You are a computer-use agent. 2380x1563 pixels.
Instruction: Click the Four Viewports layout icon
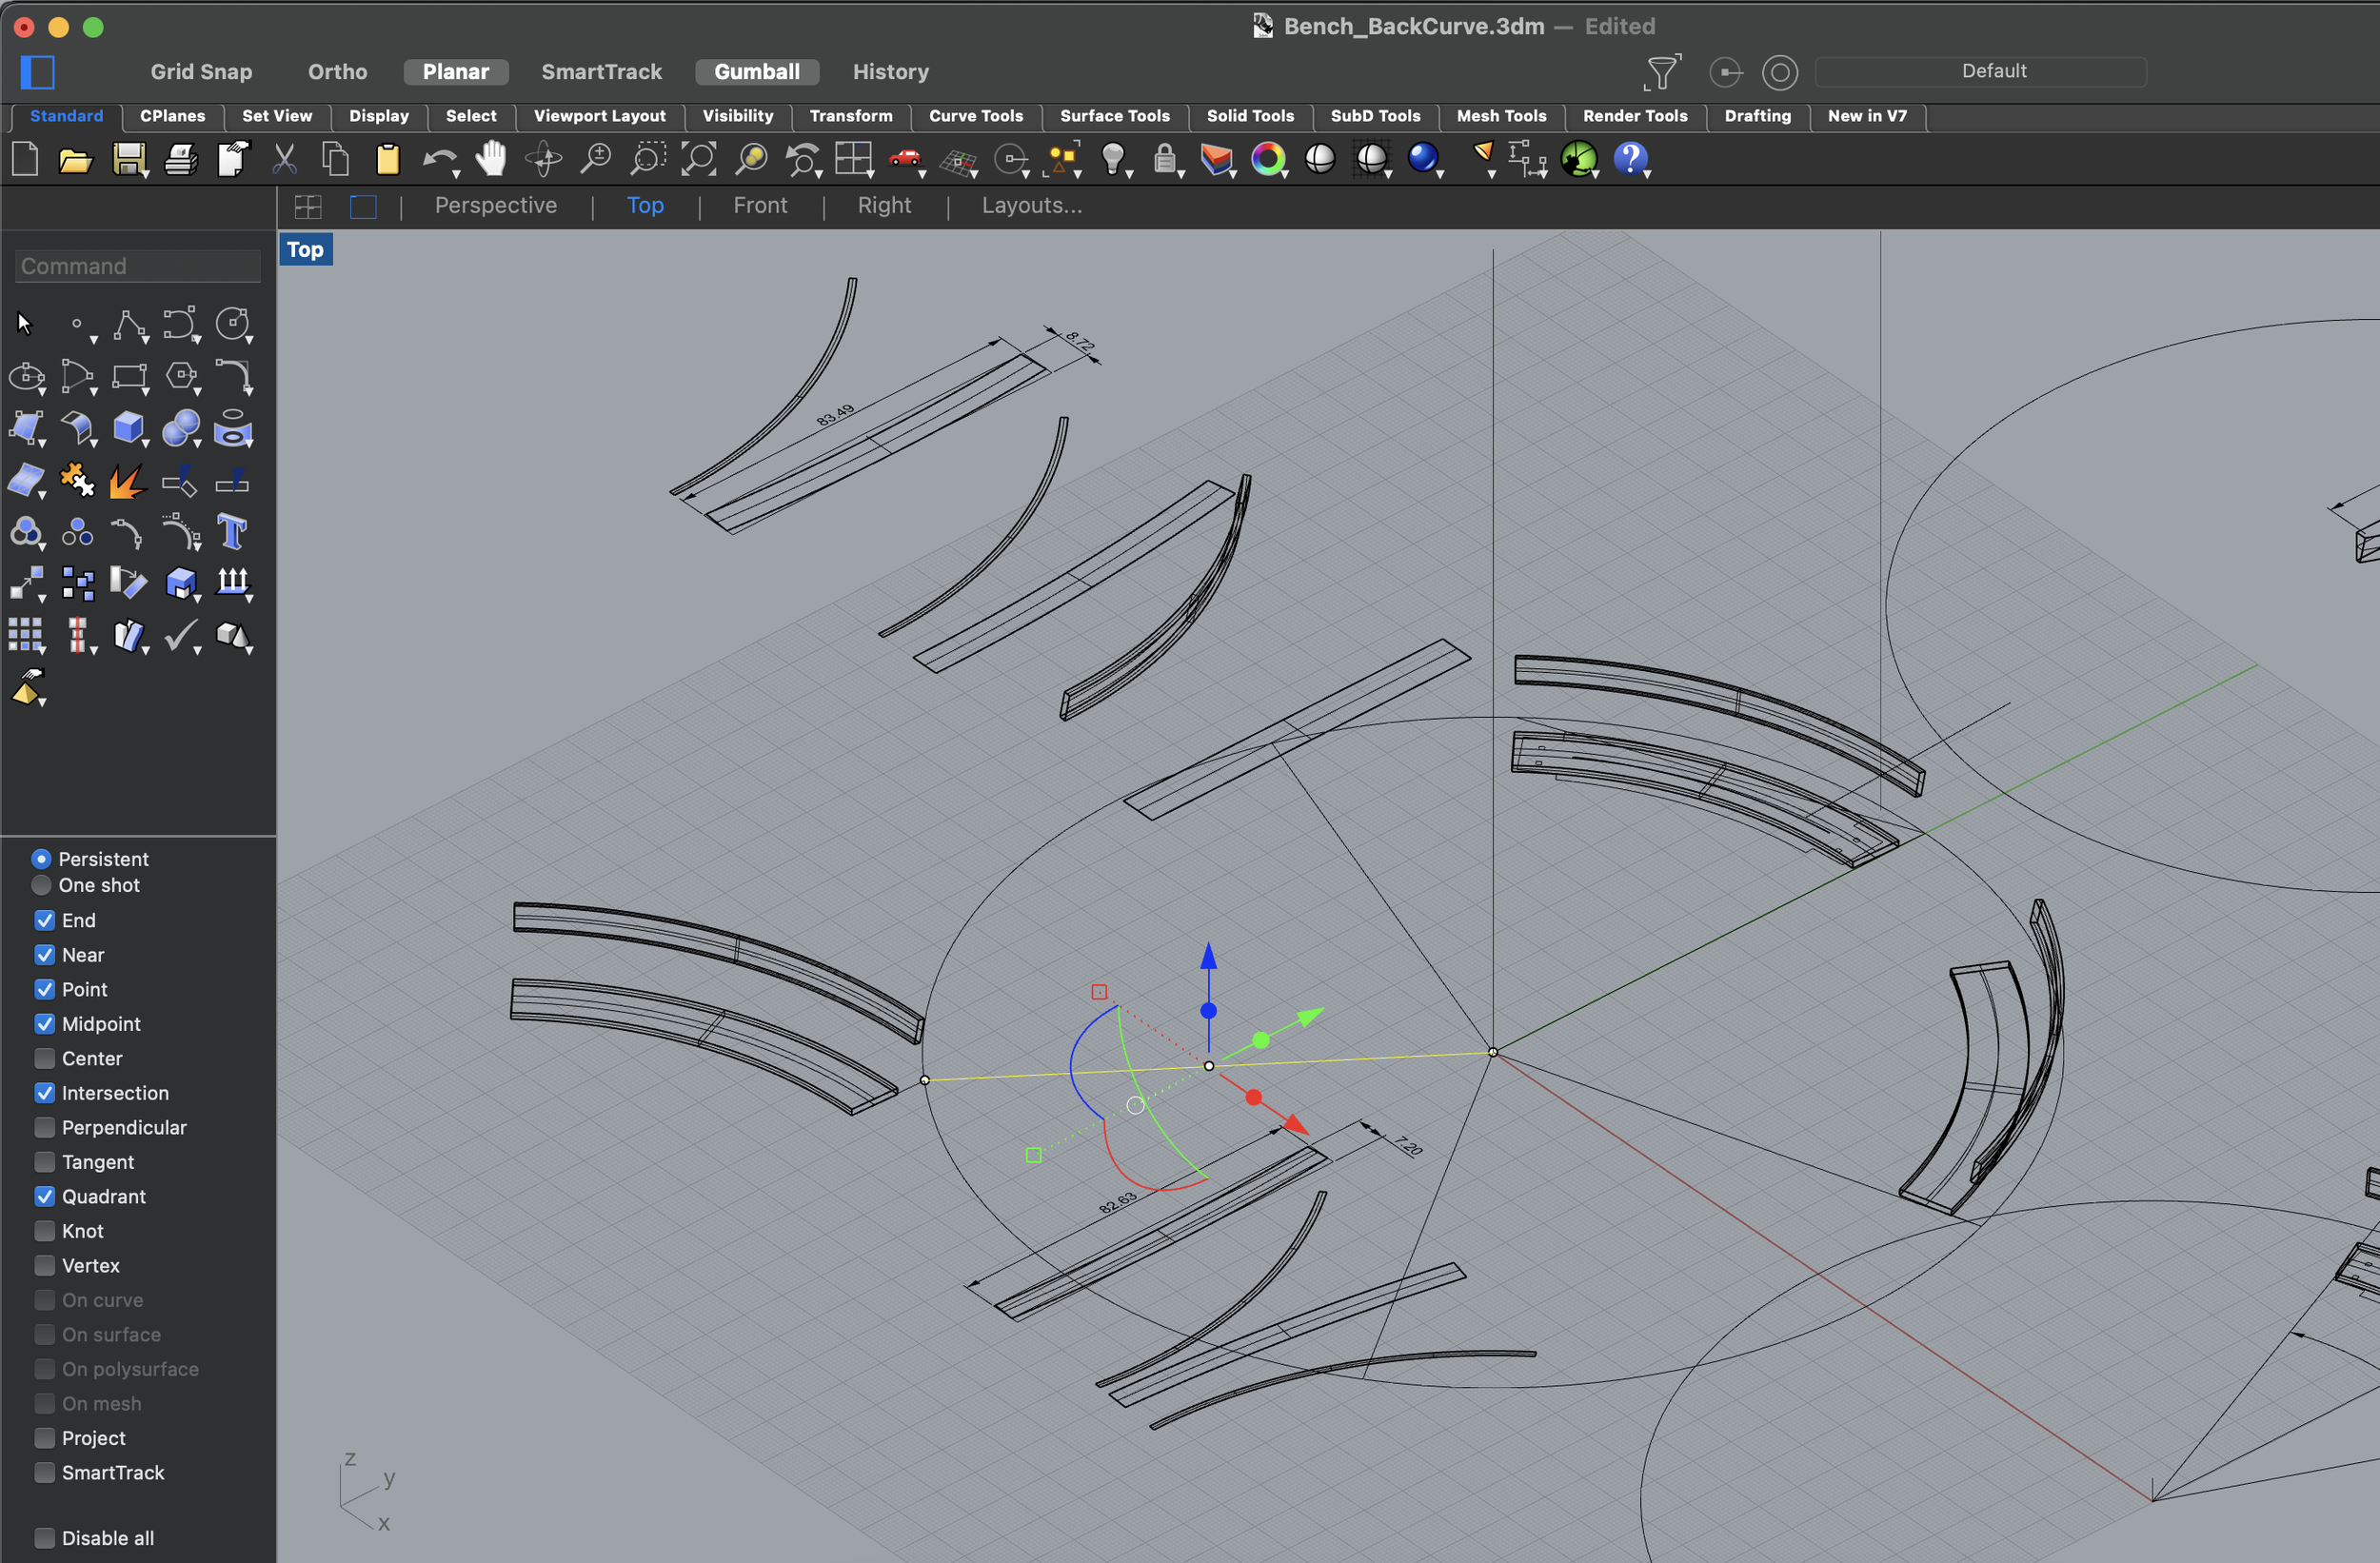point(854,159)
